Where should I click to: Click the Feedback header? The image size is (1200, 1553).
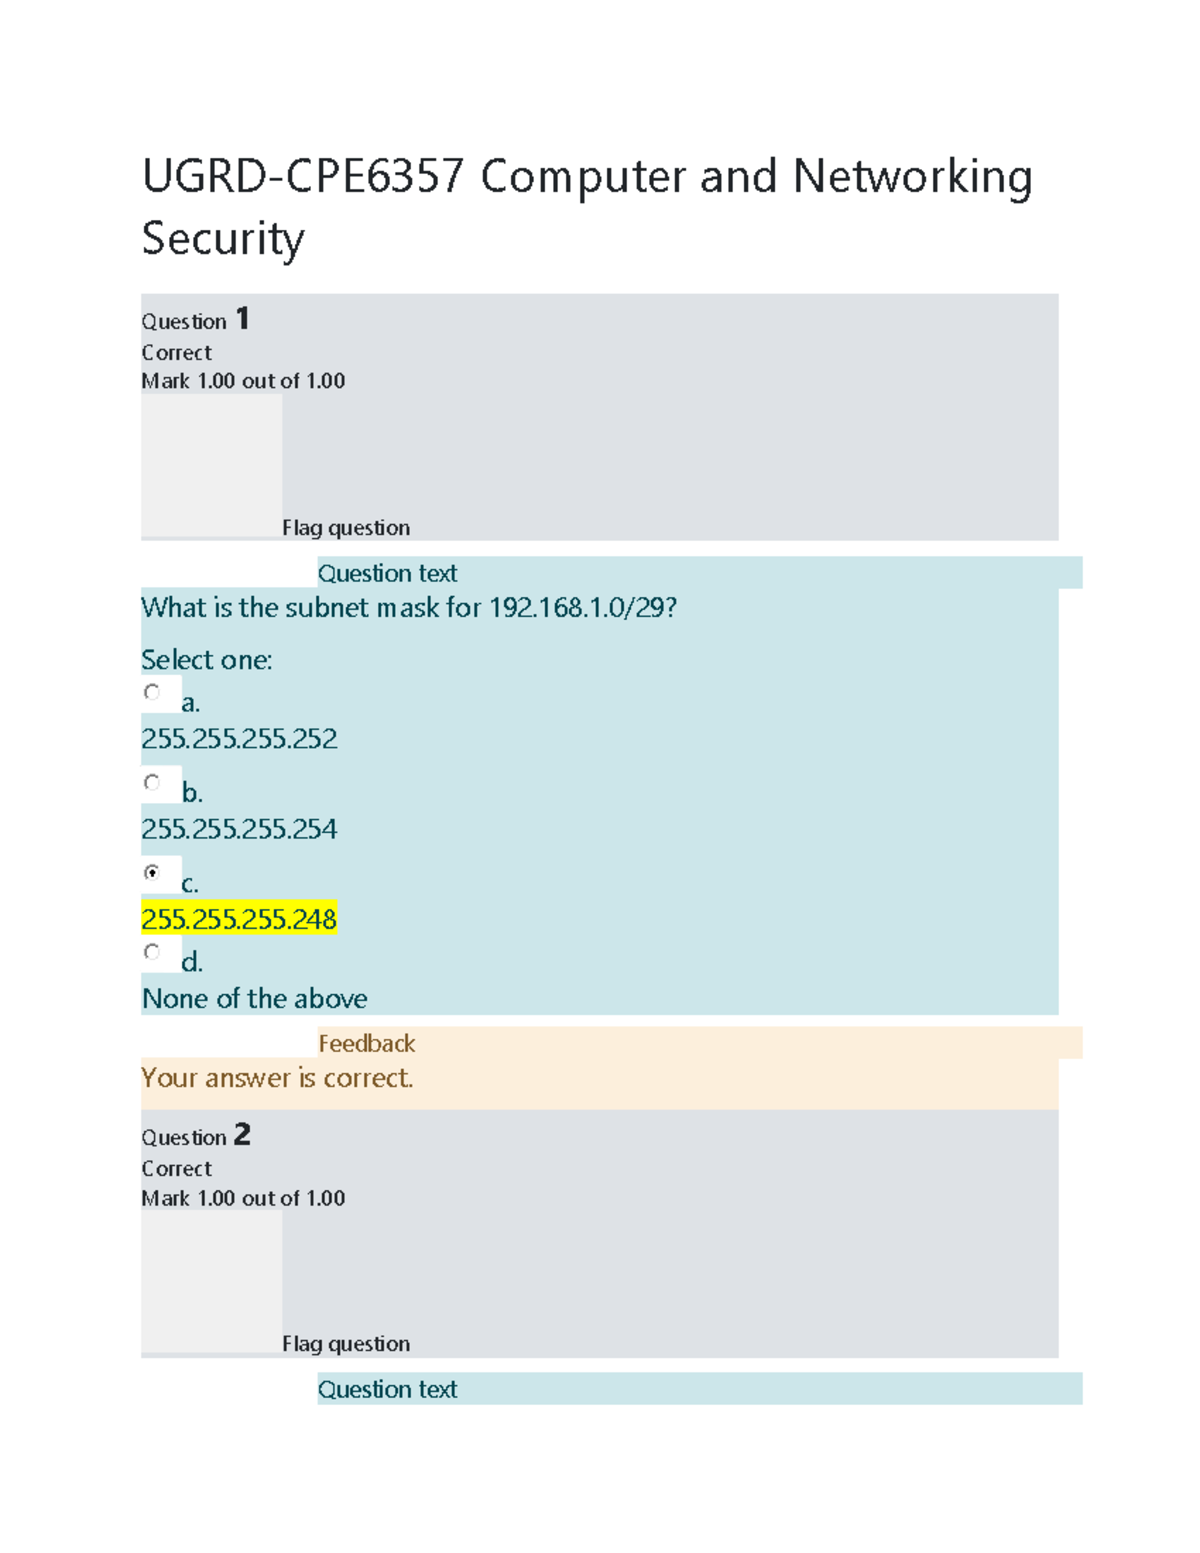click(x=366, y=1043)
